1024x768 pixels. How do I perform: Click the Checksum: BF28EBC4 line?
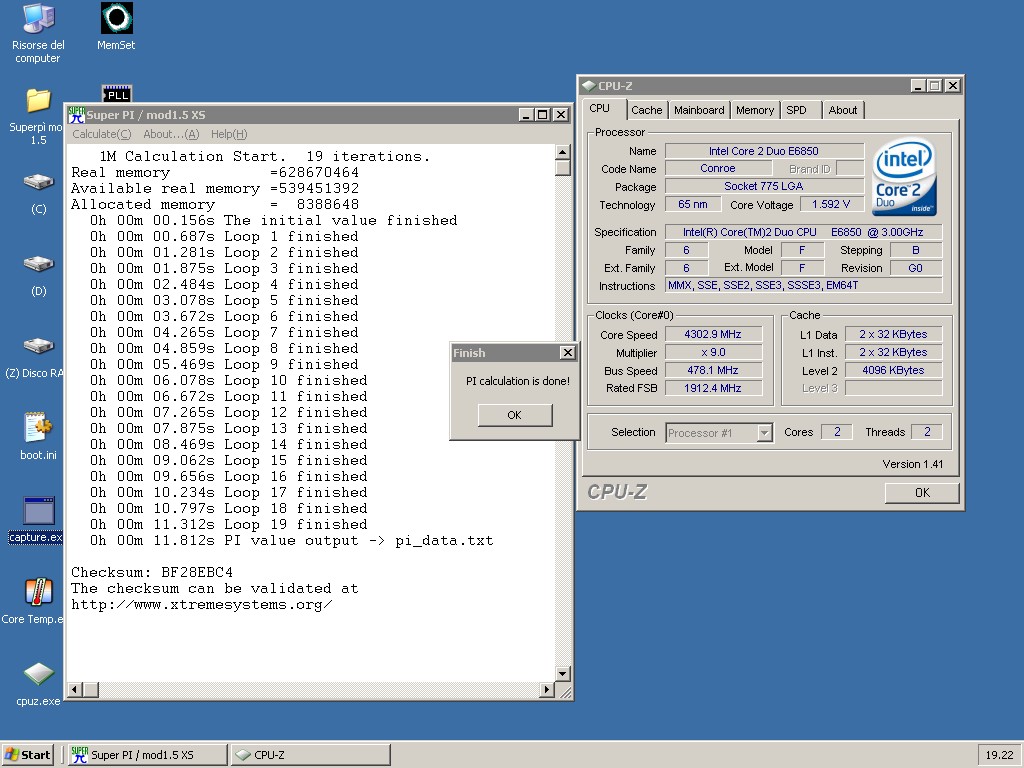(x=152, y=573)
